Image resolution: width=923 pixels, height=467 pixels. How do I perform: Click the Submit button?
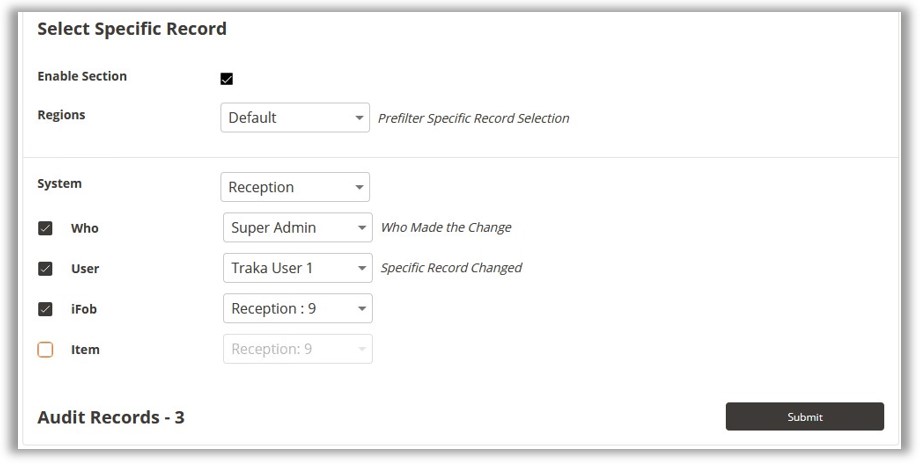pos(804,417)
